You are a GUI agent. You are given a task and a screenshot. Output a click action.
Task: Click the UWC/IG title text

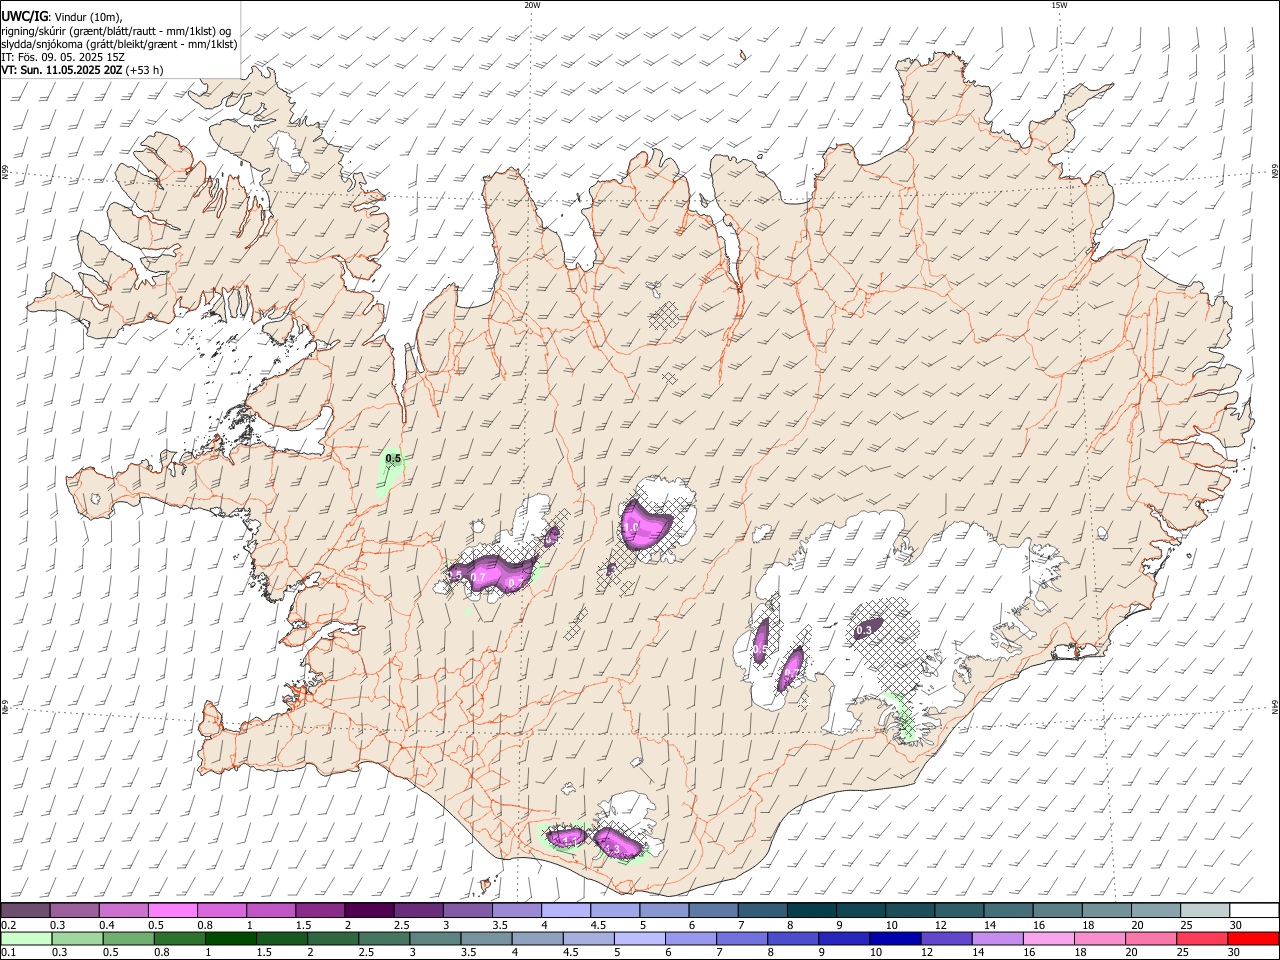click(23, 16)
